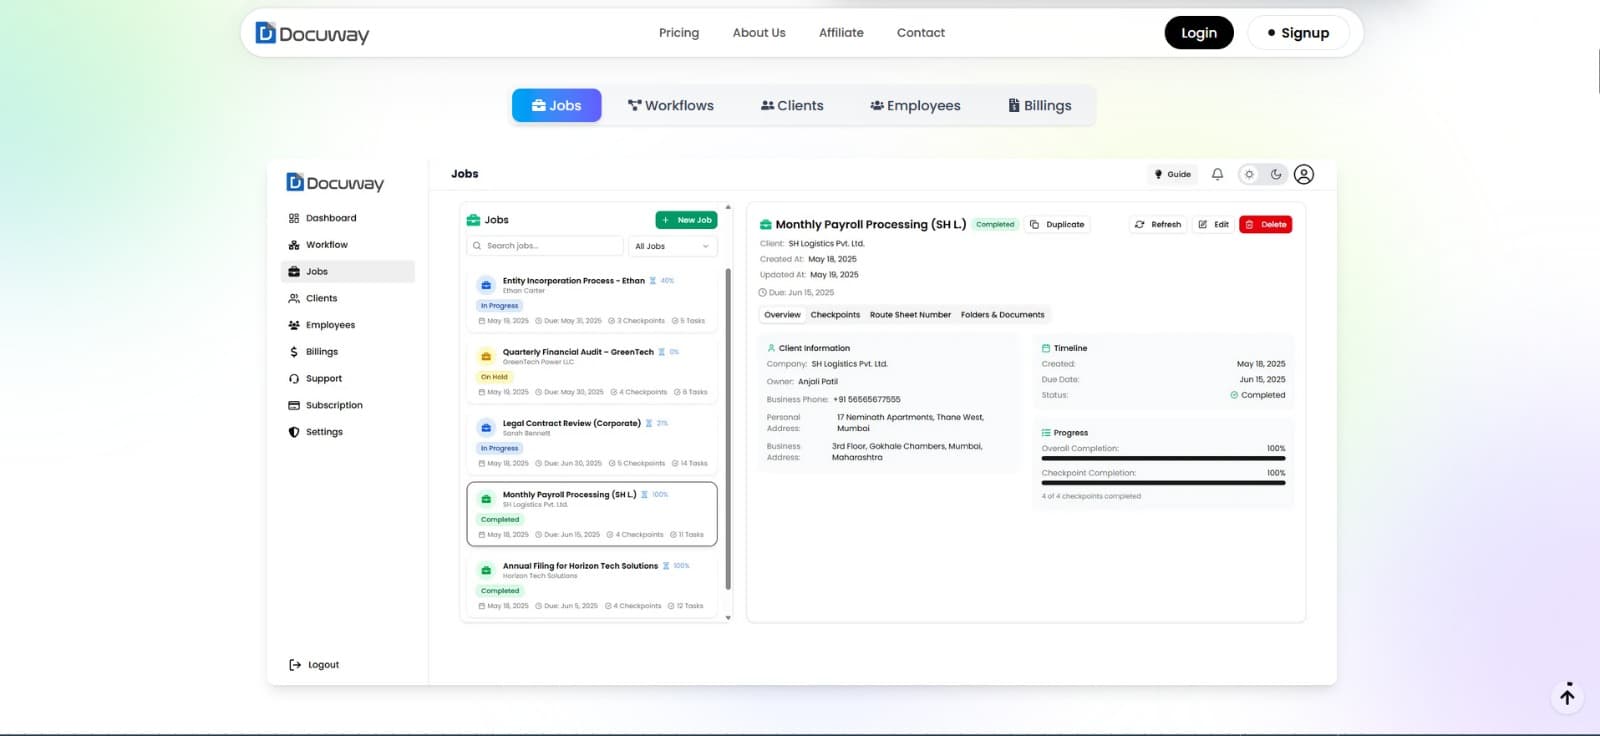Click the Billings dollar icon in sidebar
The image size is (1600, 736).
294,352
